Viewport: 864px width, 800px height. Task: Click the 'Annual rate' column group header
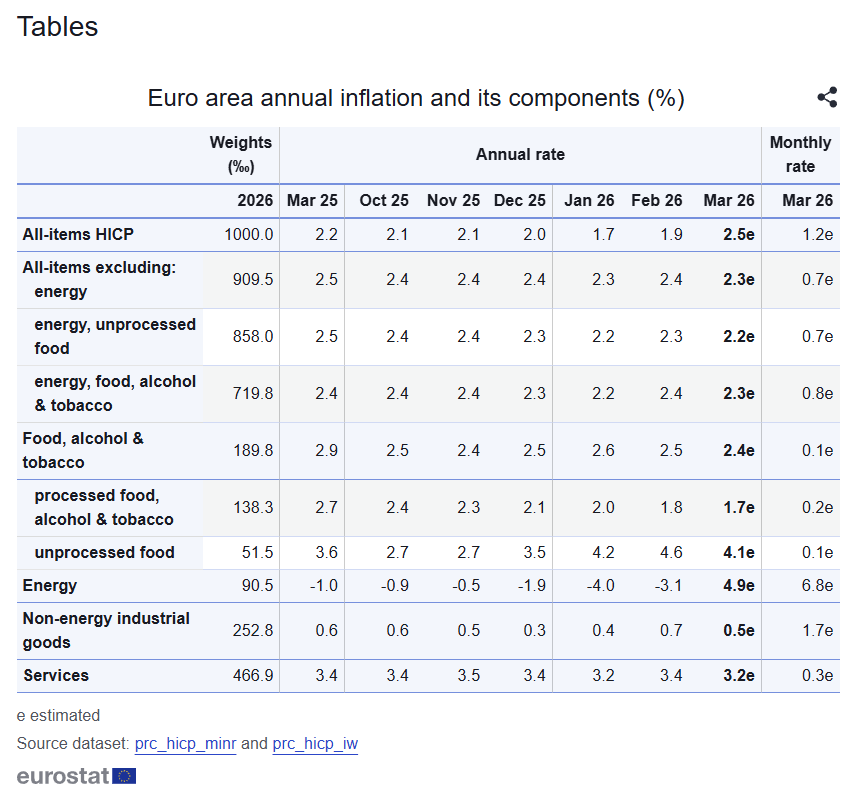pyautogui.click(x=520, y=154)
